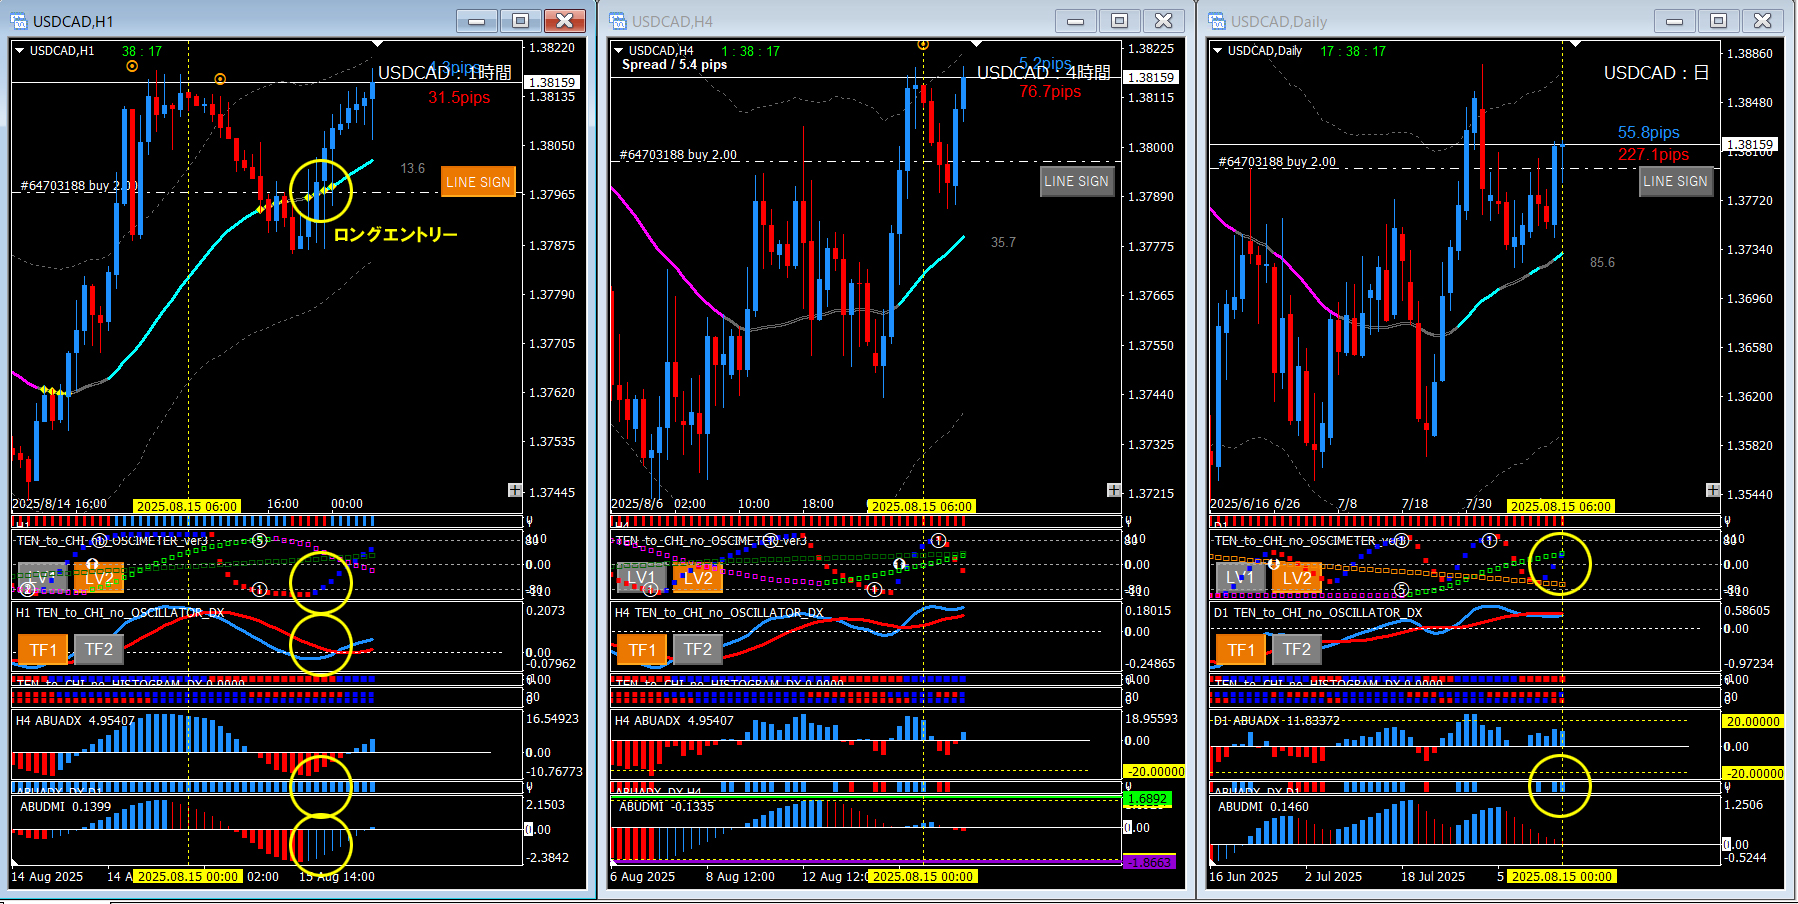This screenshot has height=904, width=1798.
Task: Click the 76.7pips label on H4 chart
Action: click(1050, 92)
